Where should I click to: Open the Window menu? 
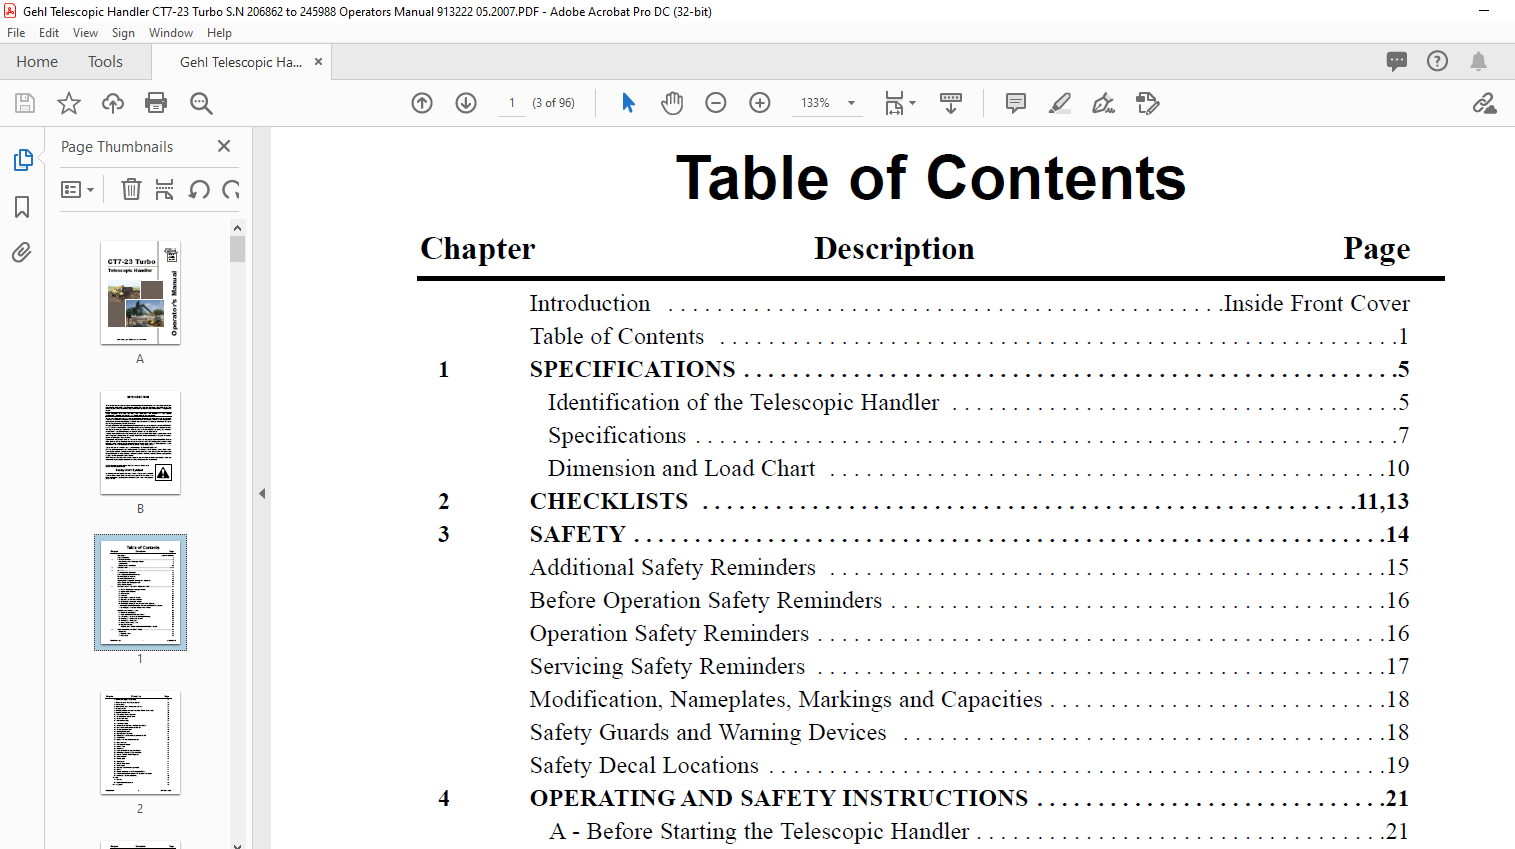[171, 33]
